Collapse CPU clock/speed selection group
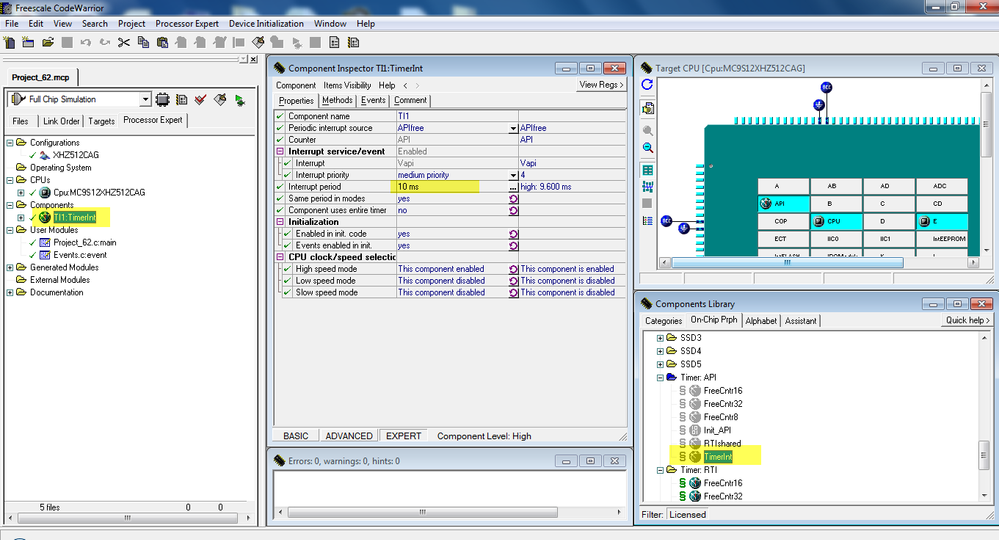 (x=280, y=257)
